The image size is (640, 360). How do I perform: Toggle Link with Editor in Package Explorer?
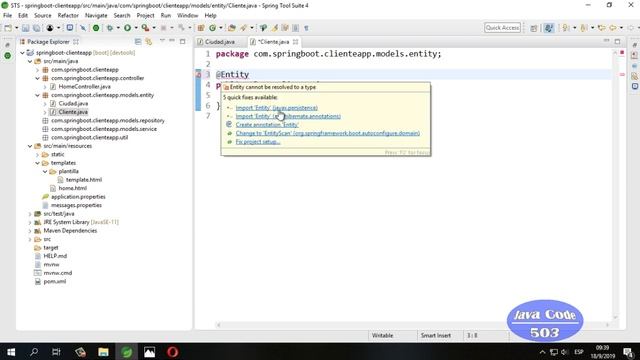click(149, 42)
